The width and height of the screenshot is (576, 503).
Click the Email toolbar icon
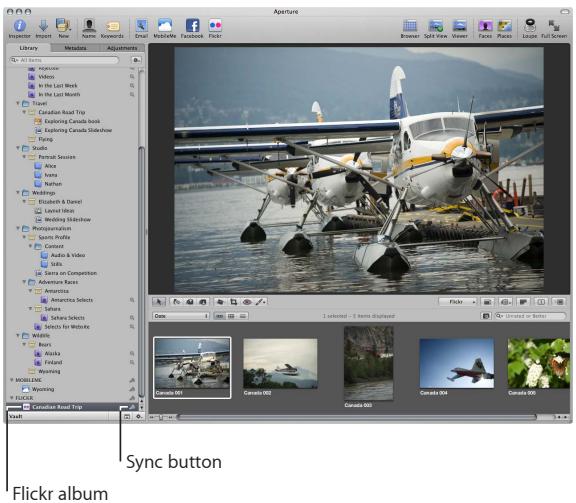[141, 26]
